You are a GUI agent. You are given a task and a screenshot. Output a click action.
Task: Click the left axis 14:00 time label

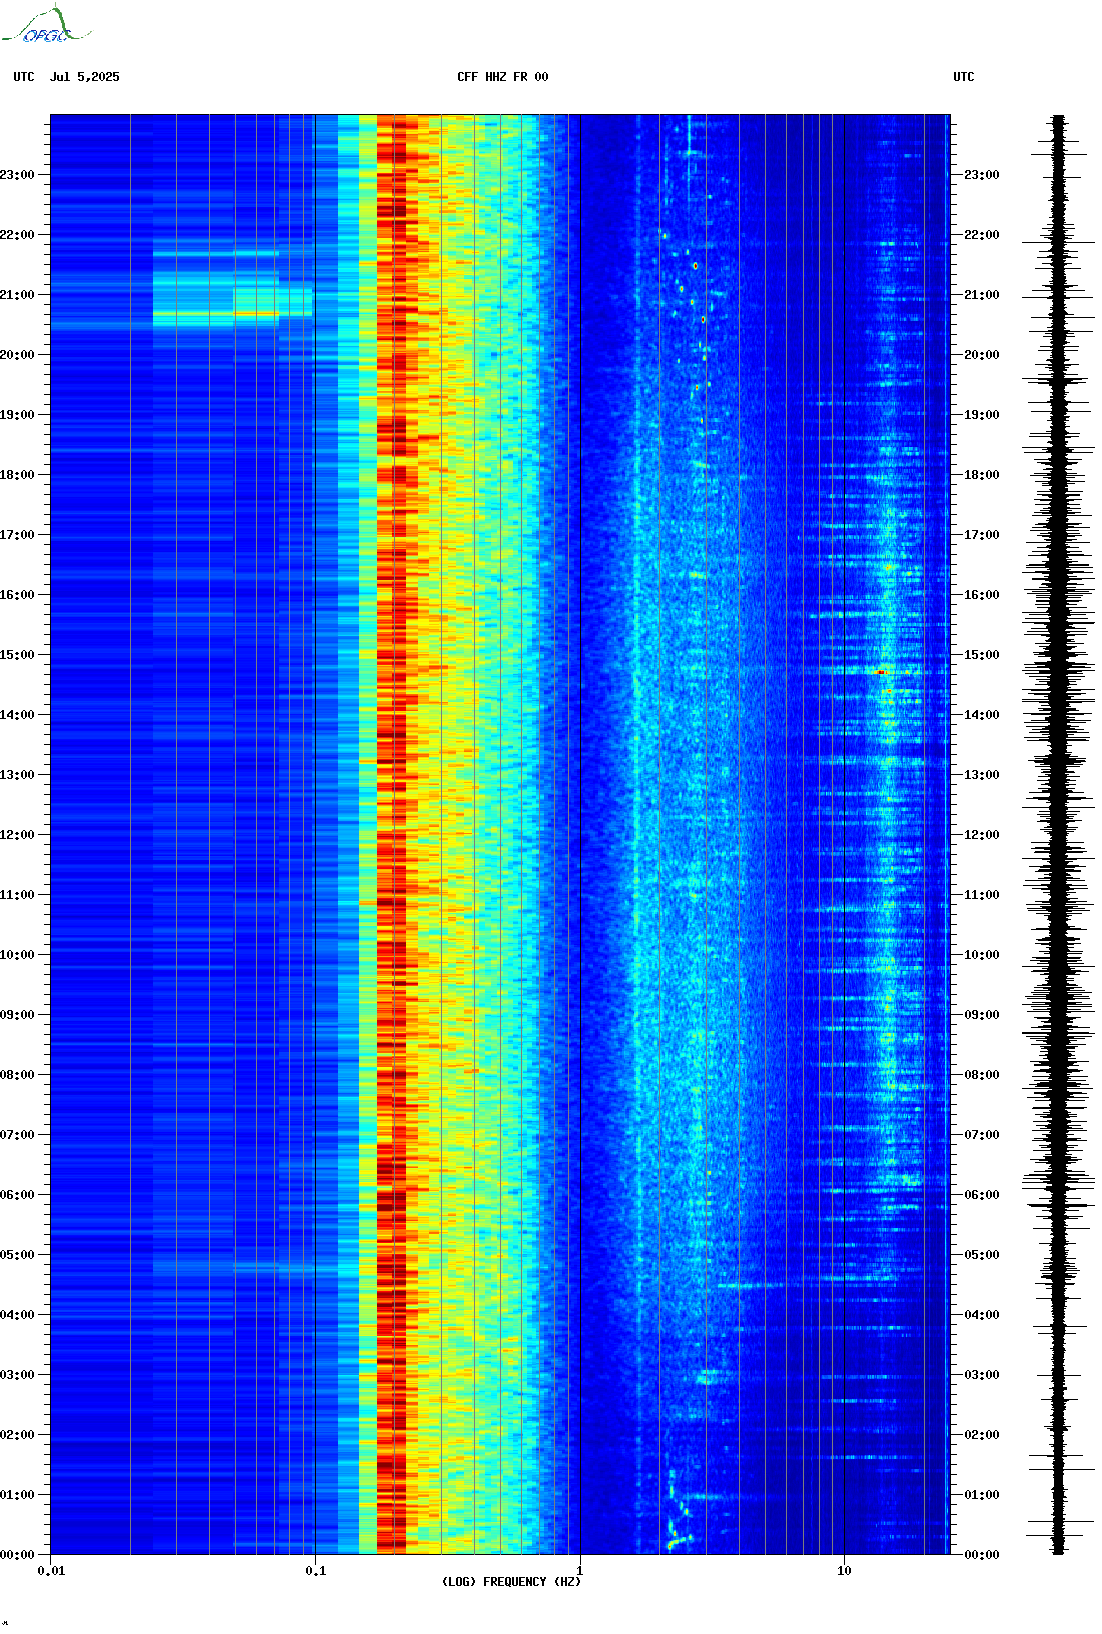point(17,715)
